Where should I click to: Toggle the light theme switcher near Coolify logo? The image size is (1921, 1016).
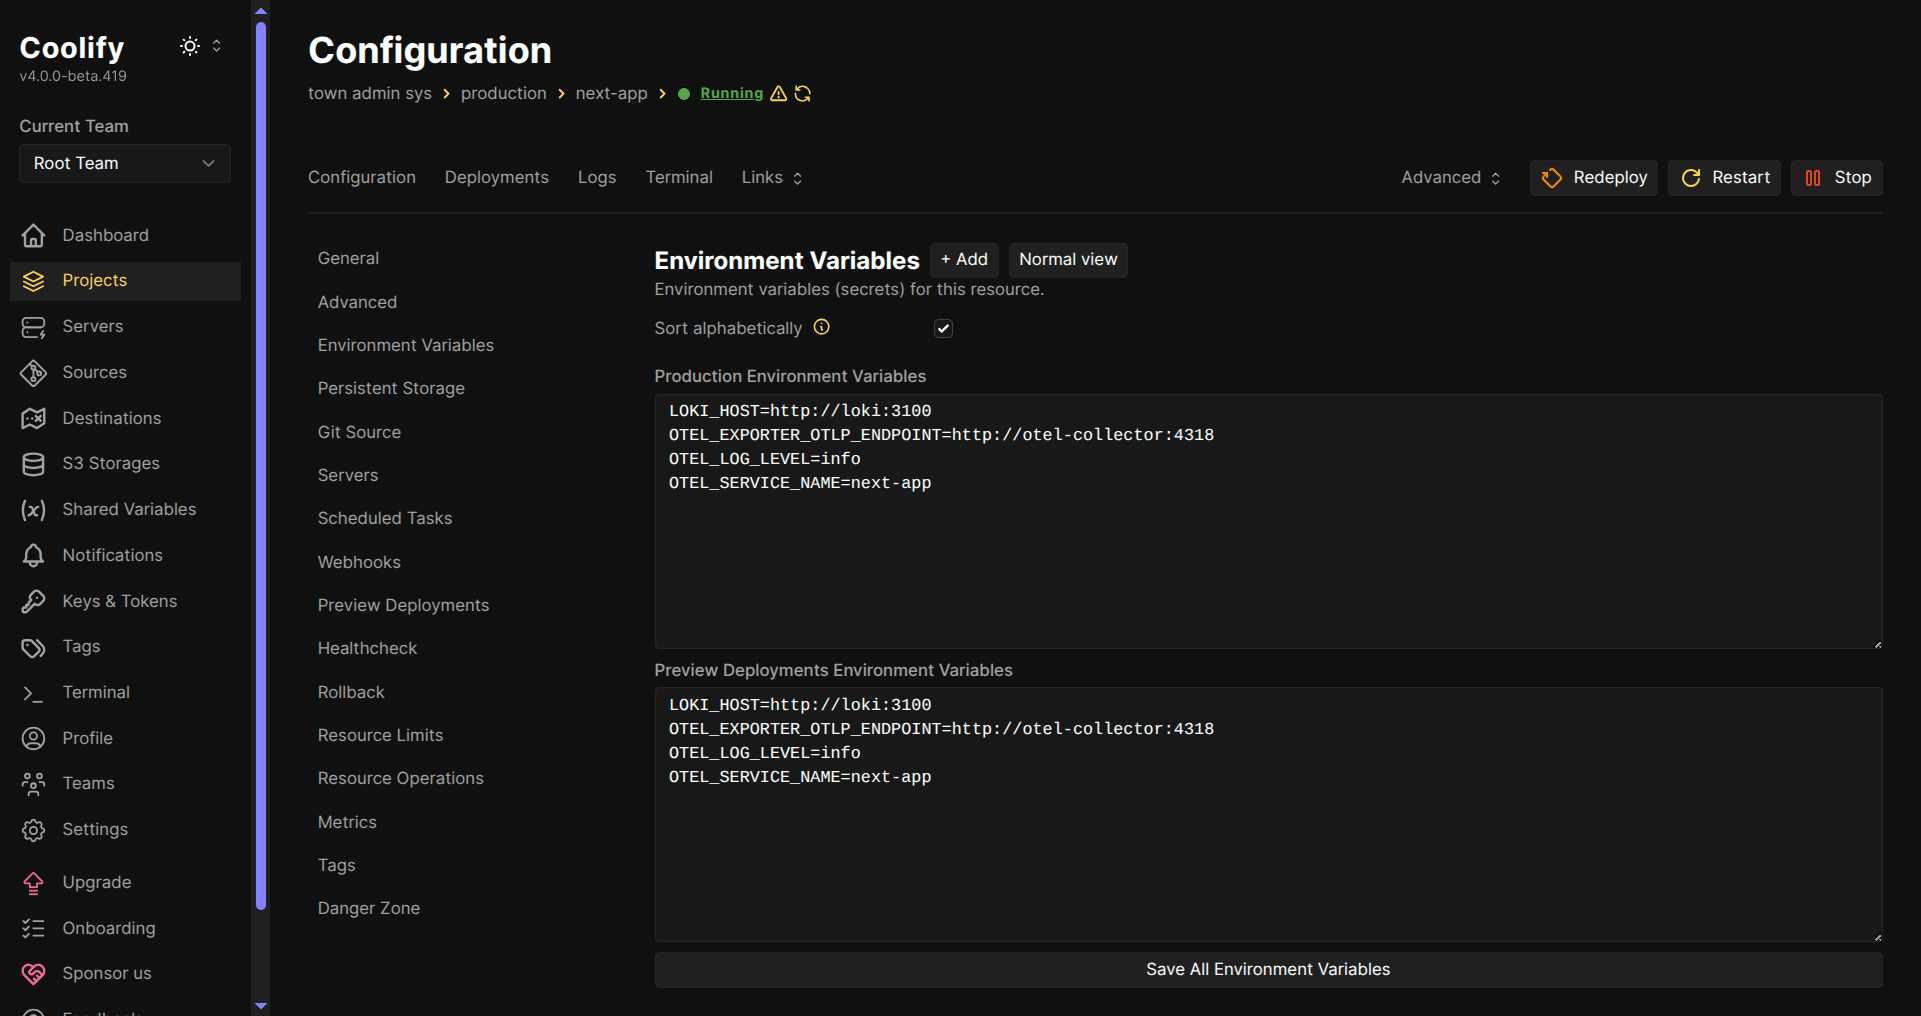point(189,46)
